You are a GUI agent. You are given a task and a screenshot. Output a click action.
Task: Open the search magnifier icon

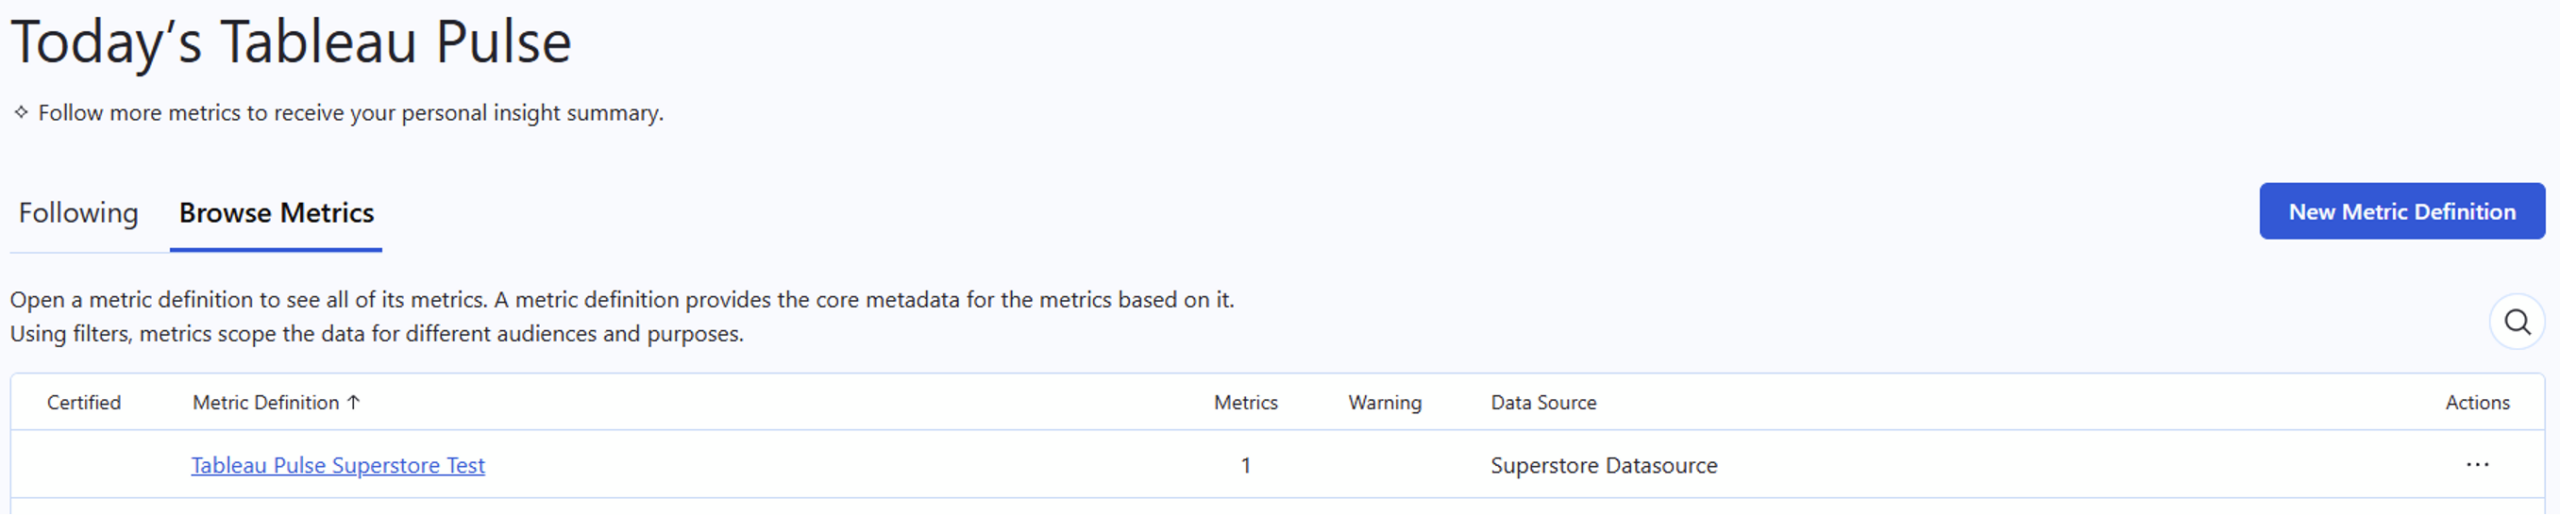pos(2516,322)
